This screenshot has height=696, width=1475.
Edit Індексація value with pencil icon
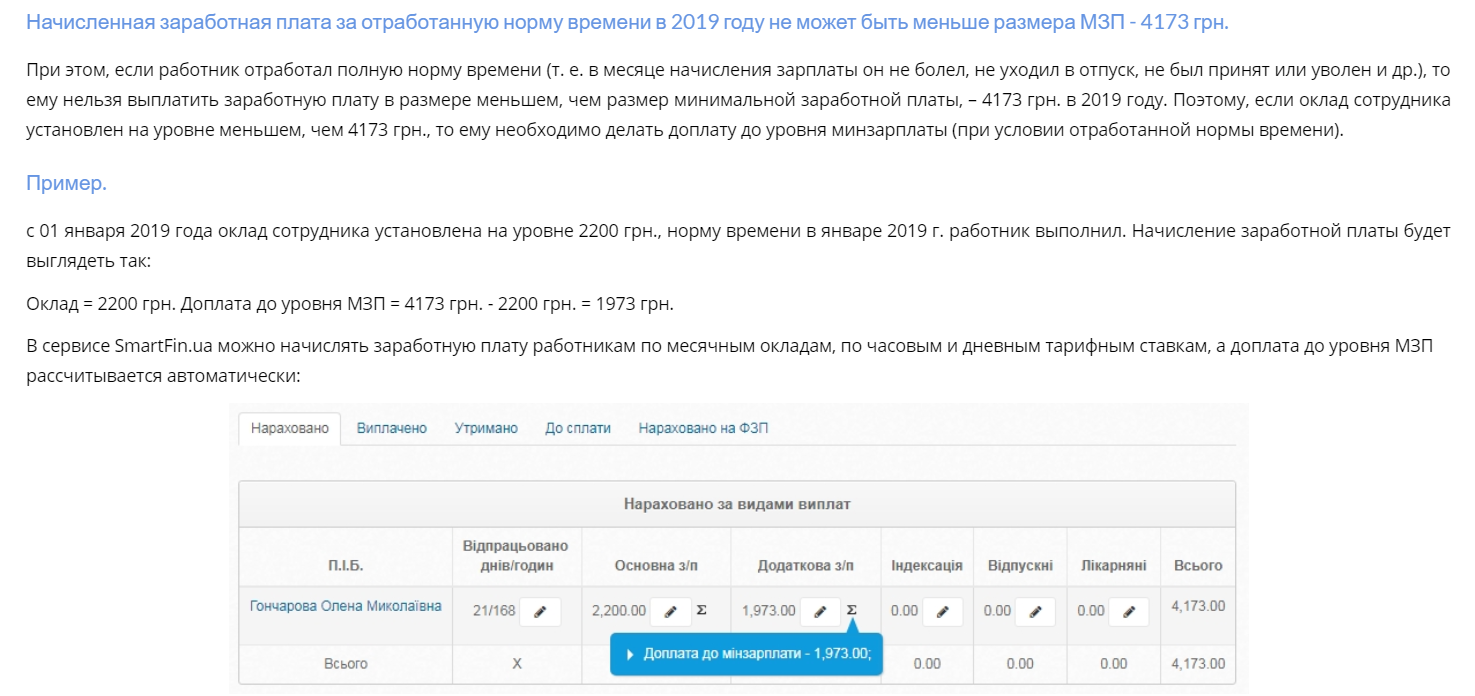[942, 611]
